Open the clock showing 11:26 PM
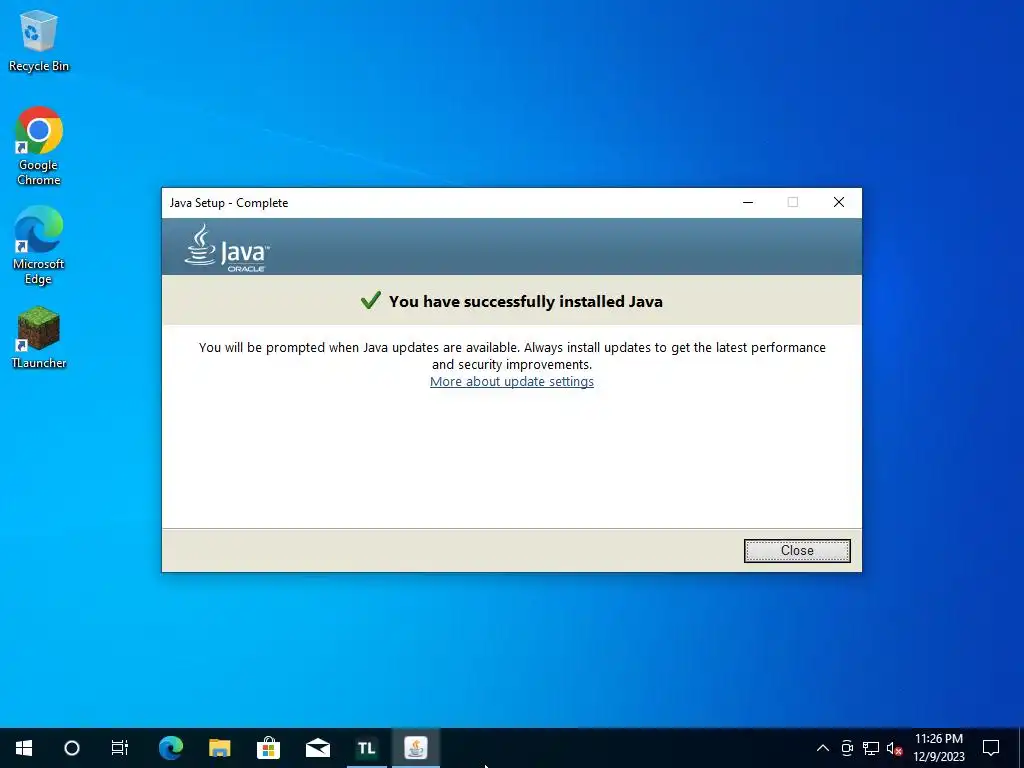The image size is (1024, 768). [x=938, y=748]
